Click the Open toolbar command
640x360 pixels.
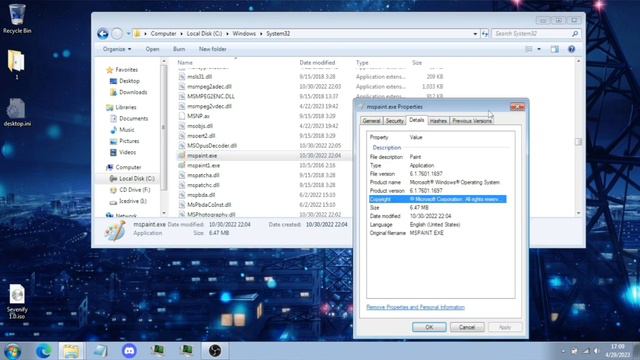click(152, 49)
